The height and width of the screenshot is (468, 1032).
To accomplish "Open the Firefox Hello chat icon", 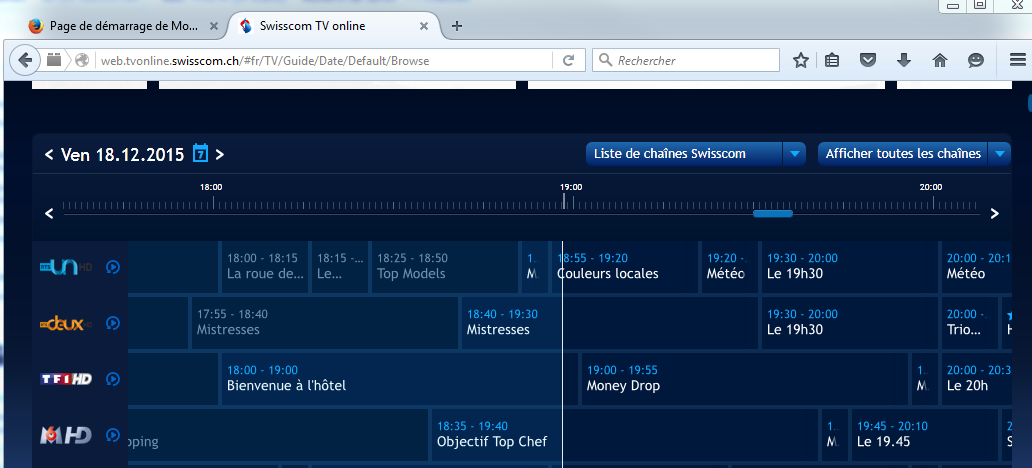I will 975,61.
